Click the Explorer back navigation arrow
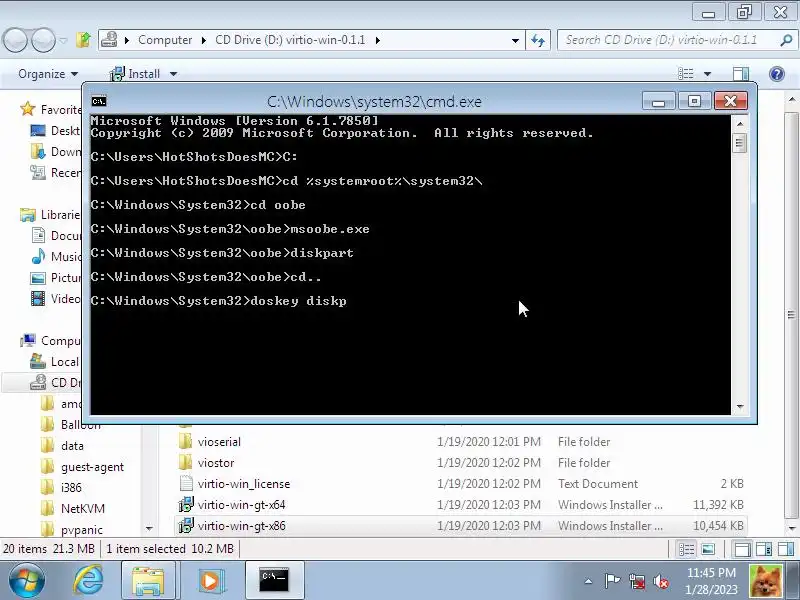800x600 pixels. [x=15, y=40]
